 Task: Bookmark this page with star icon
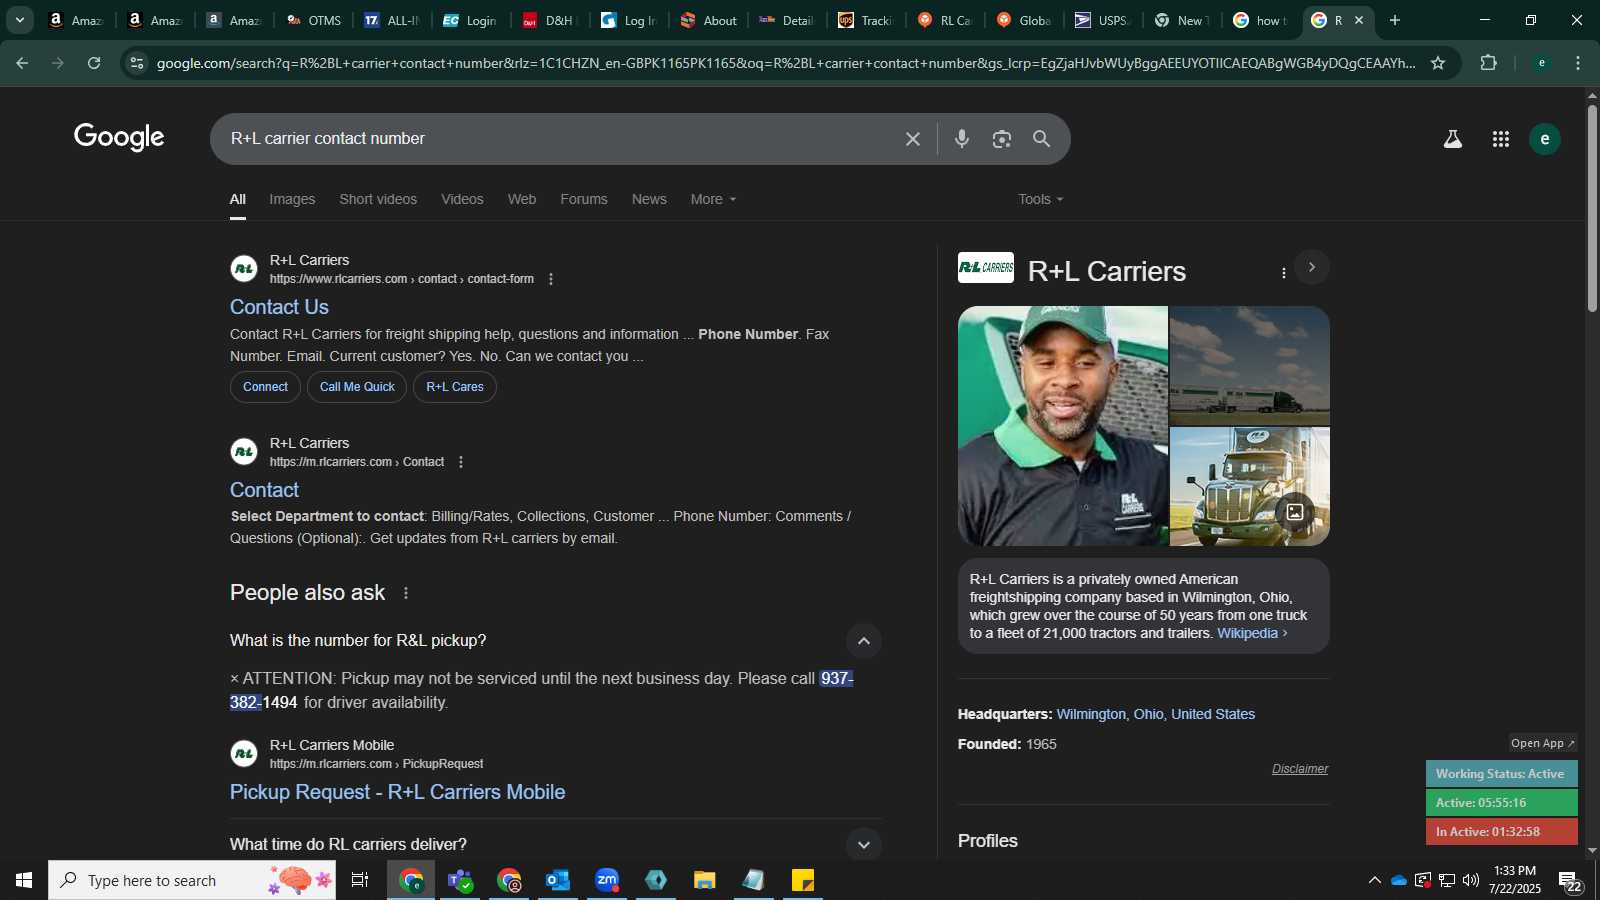tap(1438, 63)
